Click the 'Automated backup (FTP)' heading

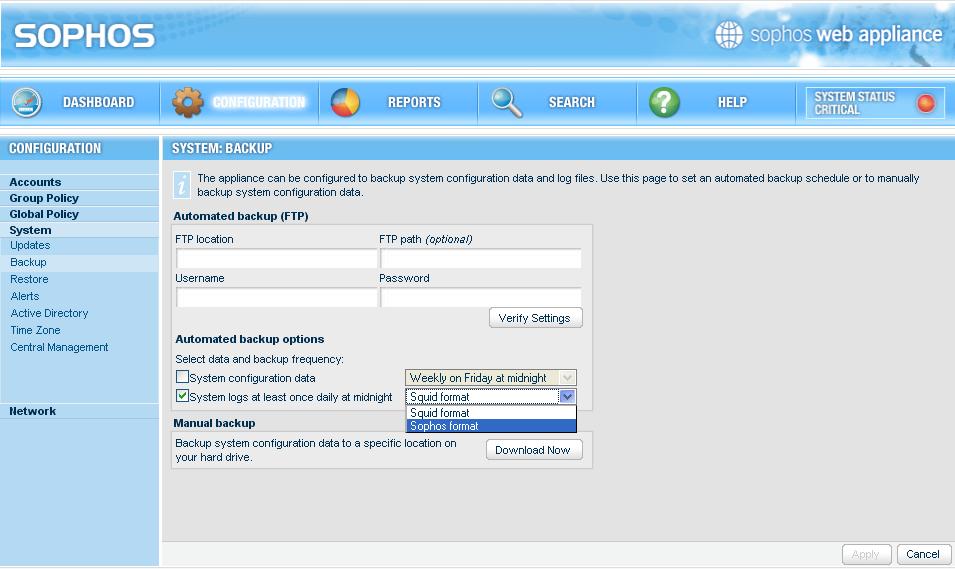point(241,216)
